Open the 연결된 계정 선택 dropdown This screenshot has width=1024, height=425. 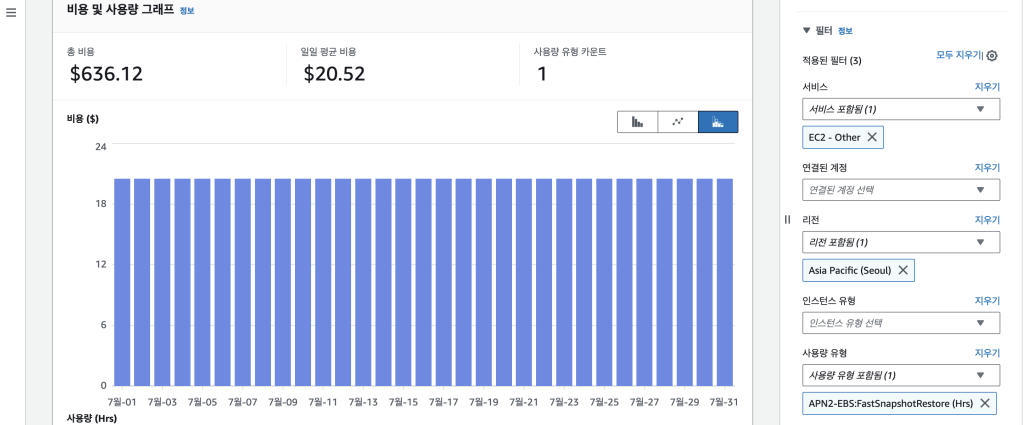point(901,190)
